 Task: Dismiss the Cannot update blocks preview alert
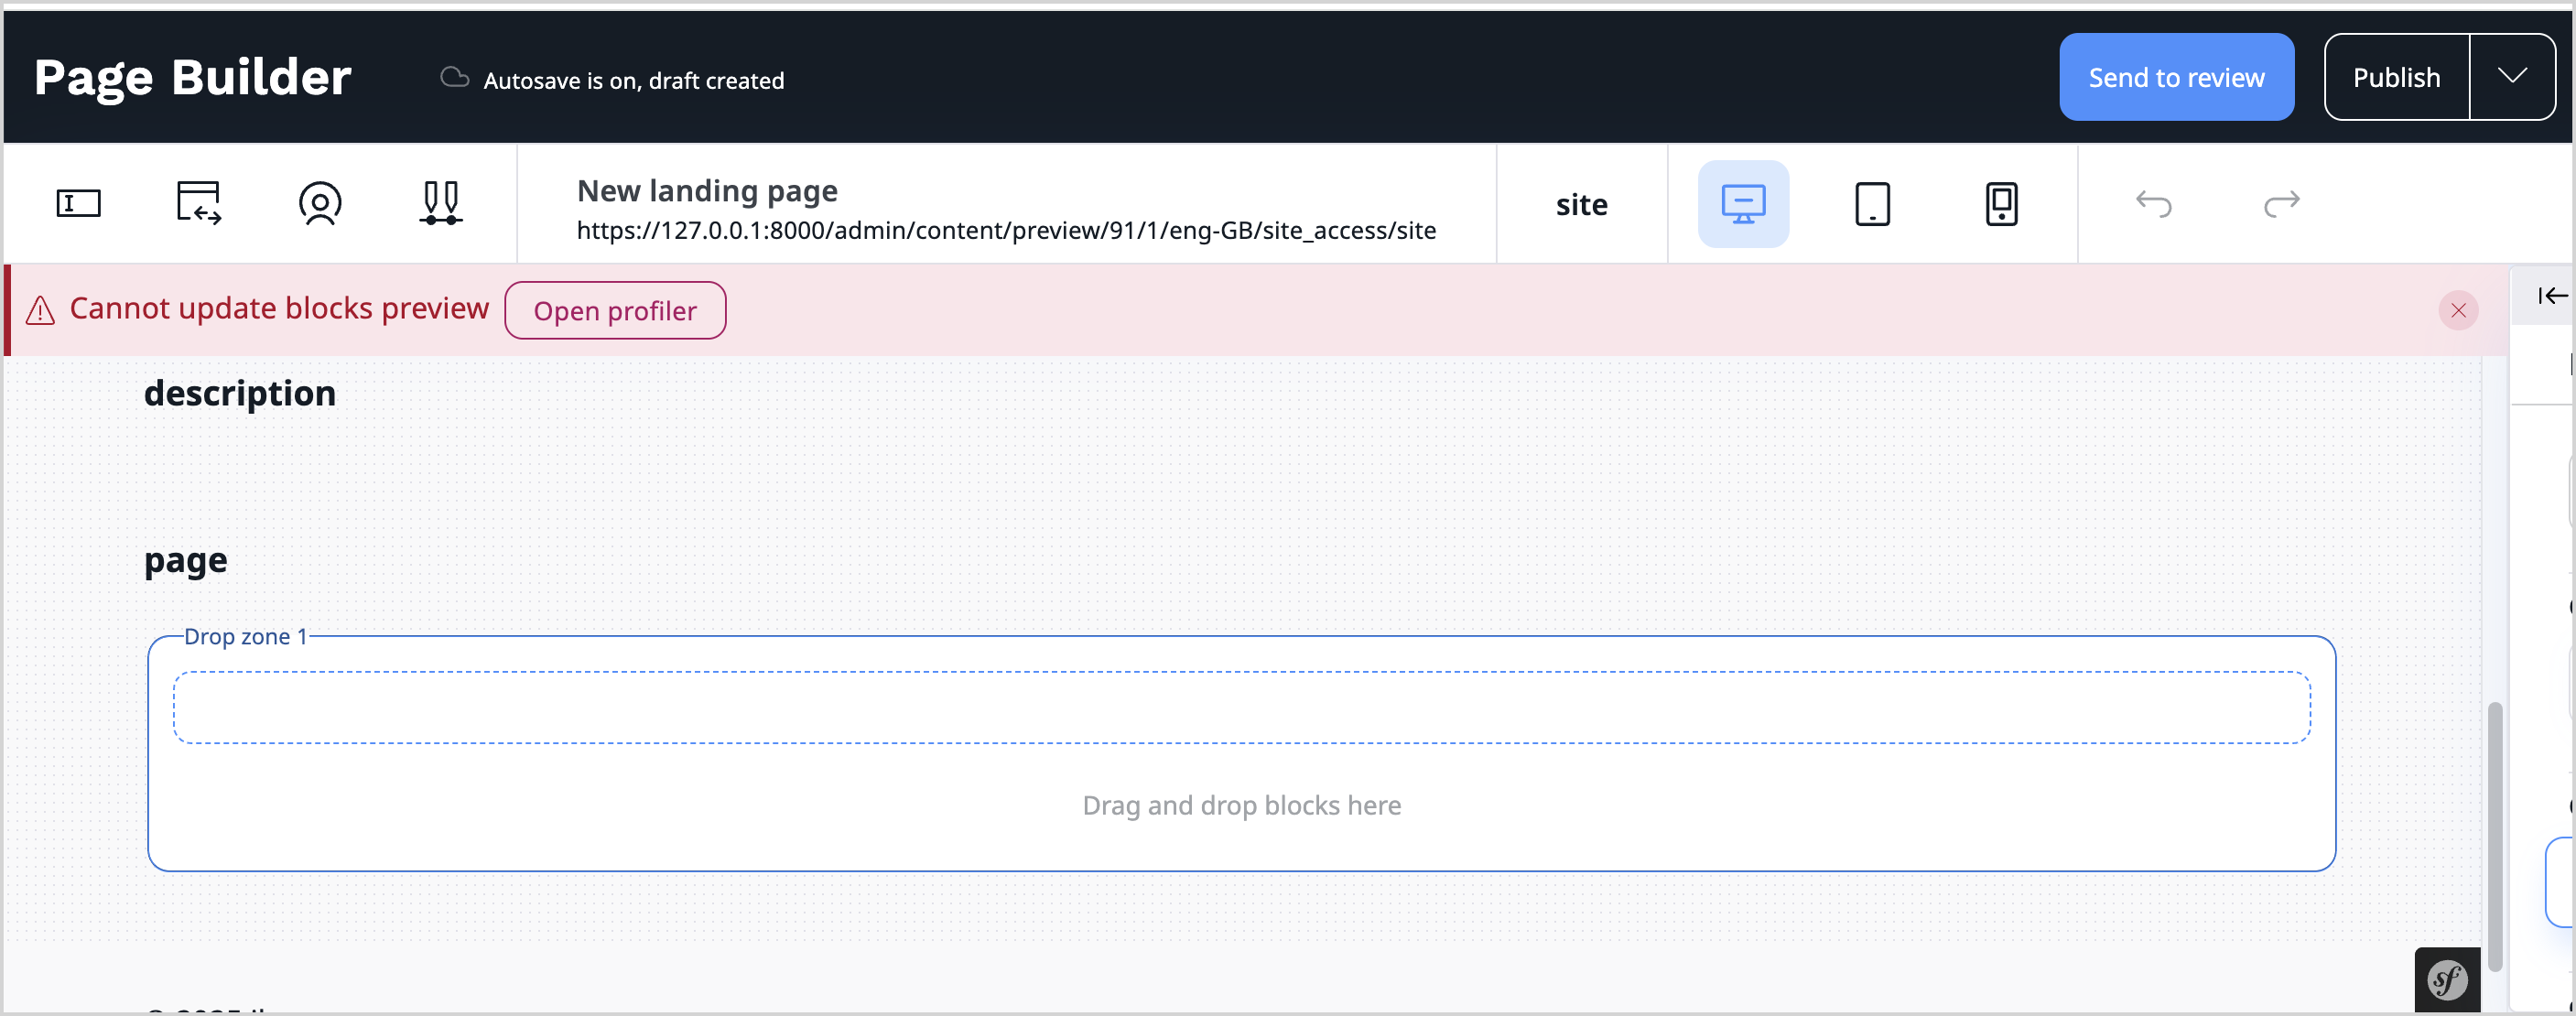tap(2459, 310)
